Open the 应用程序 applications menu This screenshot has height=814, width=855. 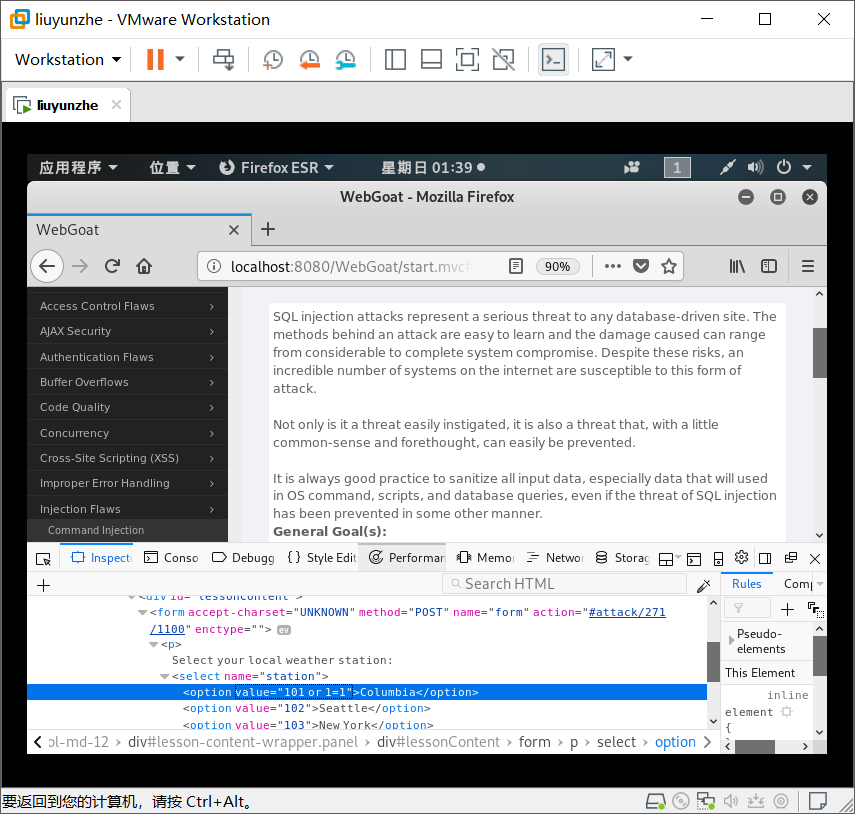click(x=78, y=167)
